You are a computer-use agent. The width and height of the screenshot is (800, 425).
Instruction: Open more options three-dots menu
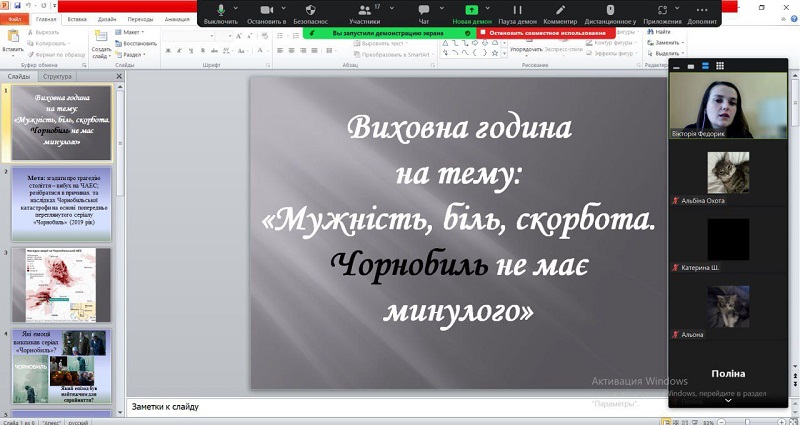click(x=701, y=9)
